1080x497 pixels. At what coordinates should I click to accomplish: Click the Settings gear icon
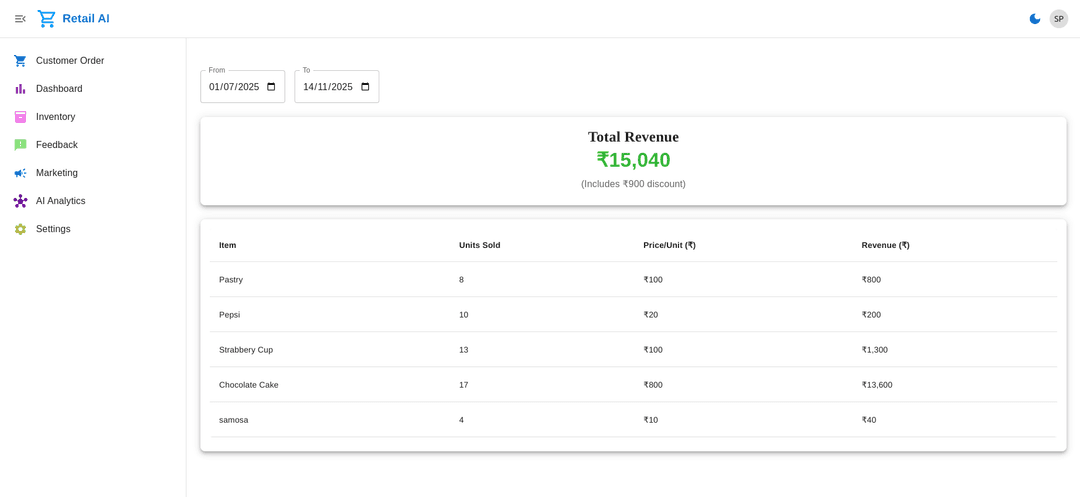click(20, 229)
